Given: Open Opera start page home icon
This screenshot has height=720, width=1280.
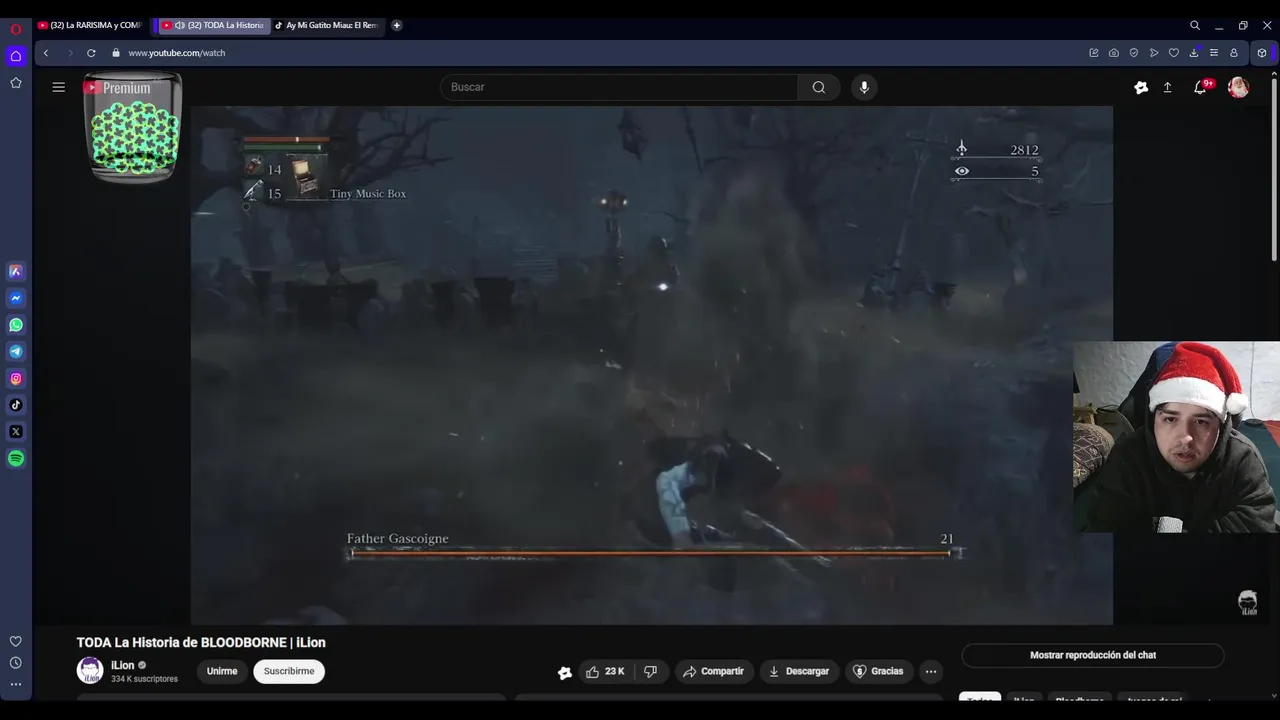Looking at the screenshot, I should 16,56.
